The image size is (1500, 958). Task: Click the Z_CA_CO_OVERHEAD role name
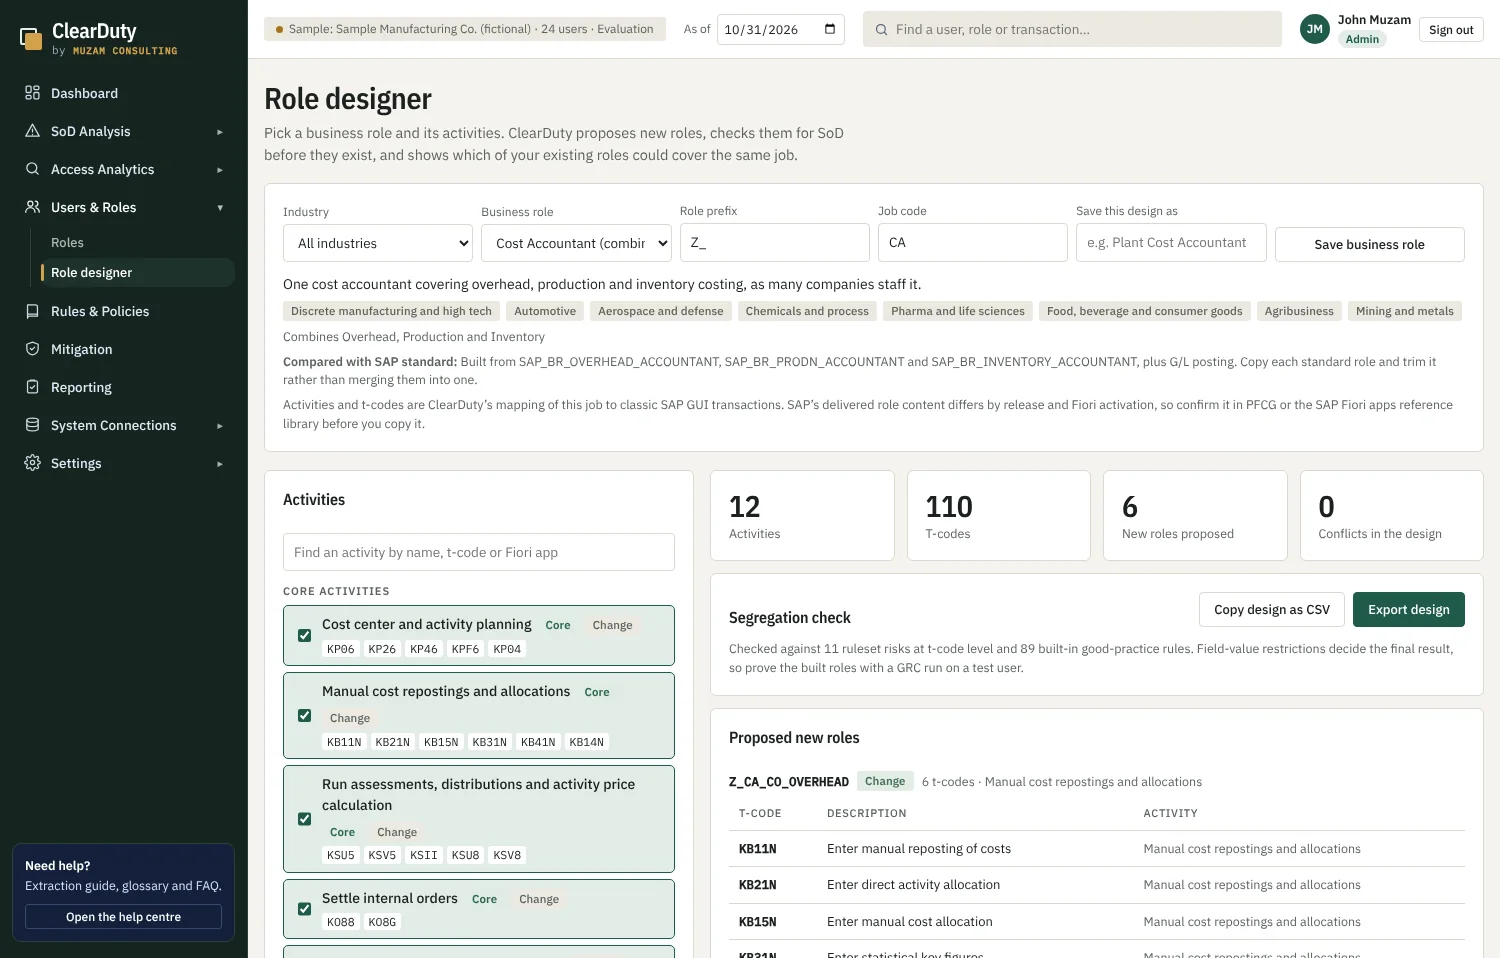tap(788, 782)
